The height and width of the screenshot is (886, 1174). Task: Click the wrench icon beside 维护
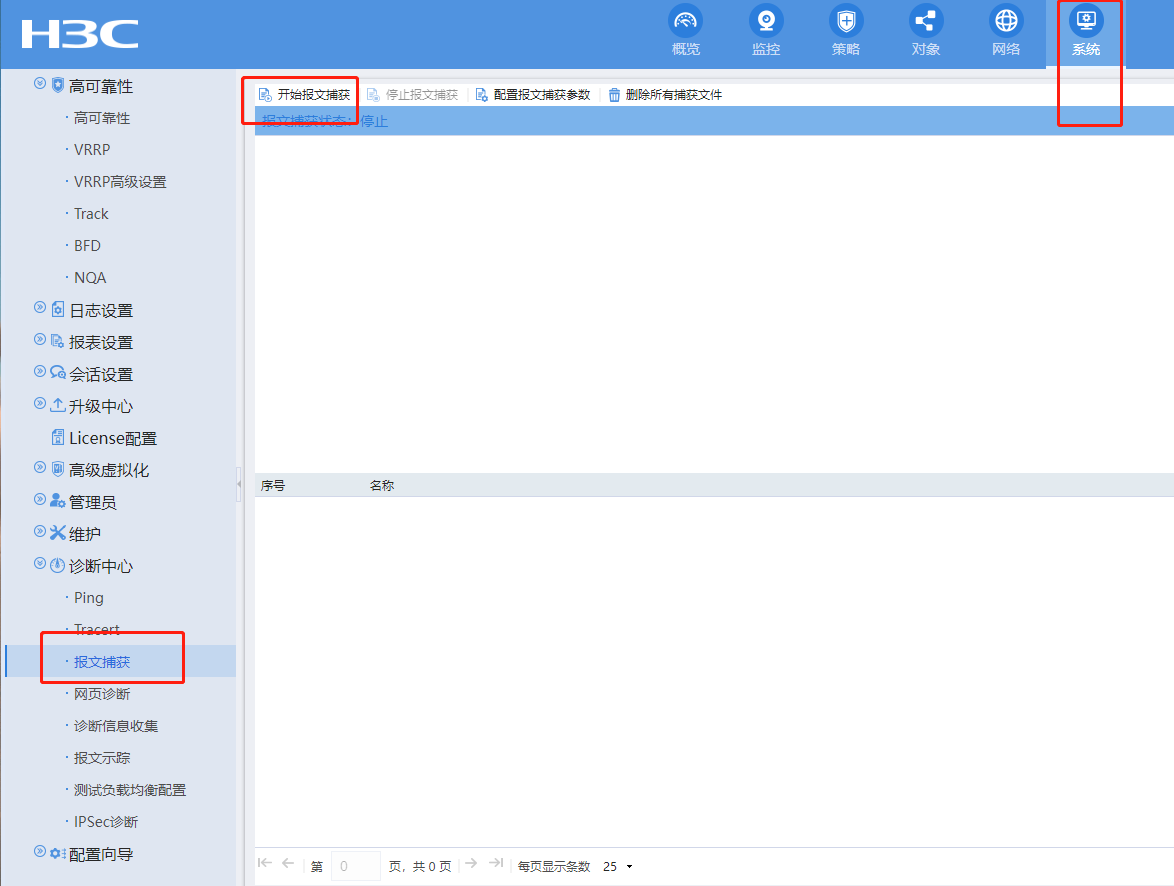(x=58, y=533)
